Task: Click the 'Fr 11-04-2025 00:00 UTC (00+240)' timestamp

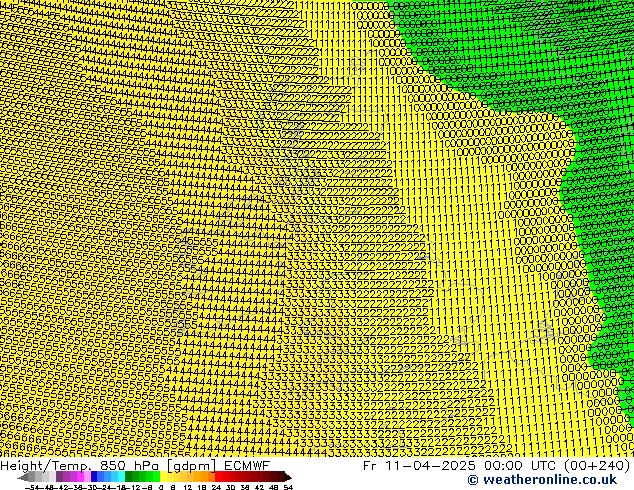Action: point(497,465)
